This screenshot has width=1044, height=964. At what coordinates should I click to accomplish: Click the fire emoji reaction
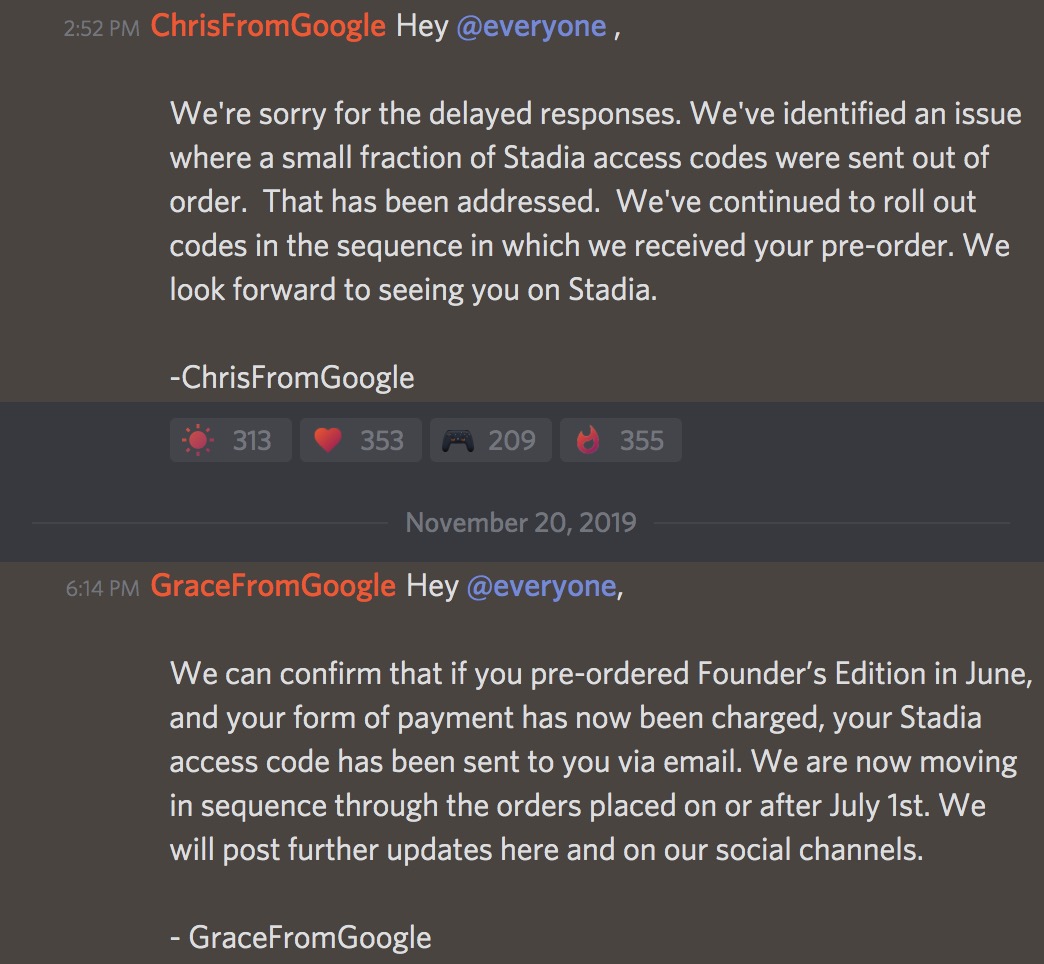tap(588, 440)
